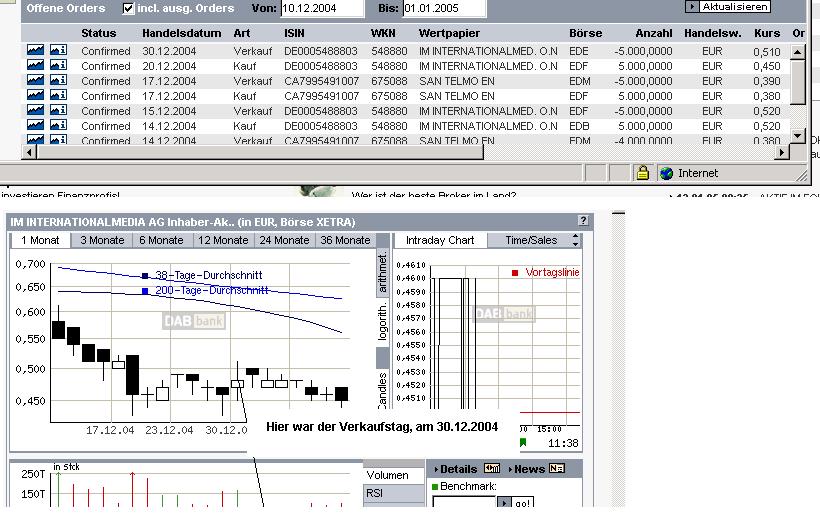This screenshot has height=514, width=820.
Task: Click the ISIN column header
Action: pyautogui.click(x=294, y=33)
